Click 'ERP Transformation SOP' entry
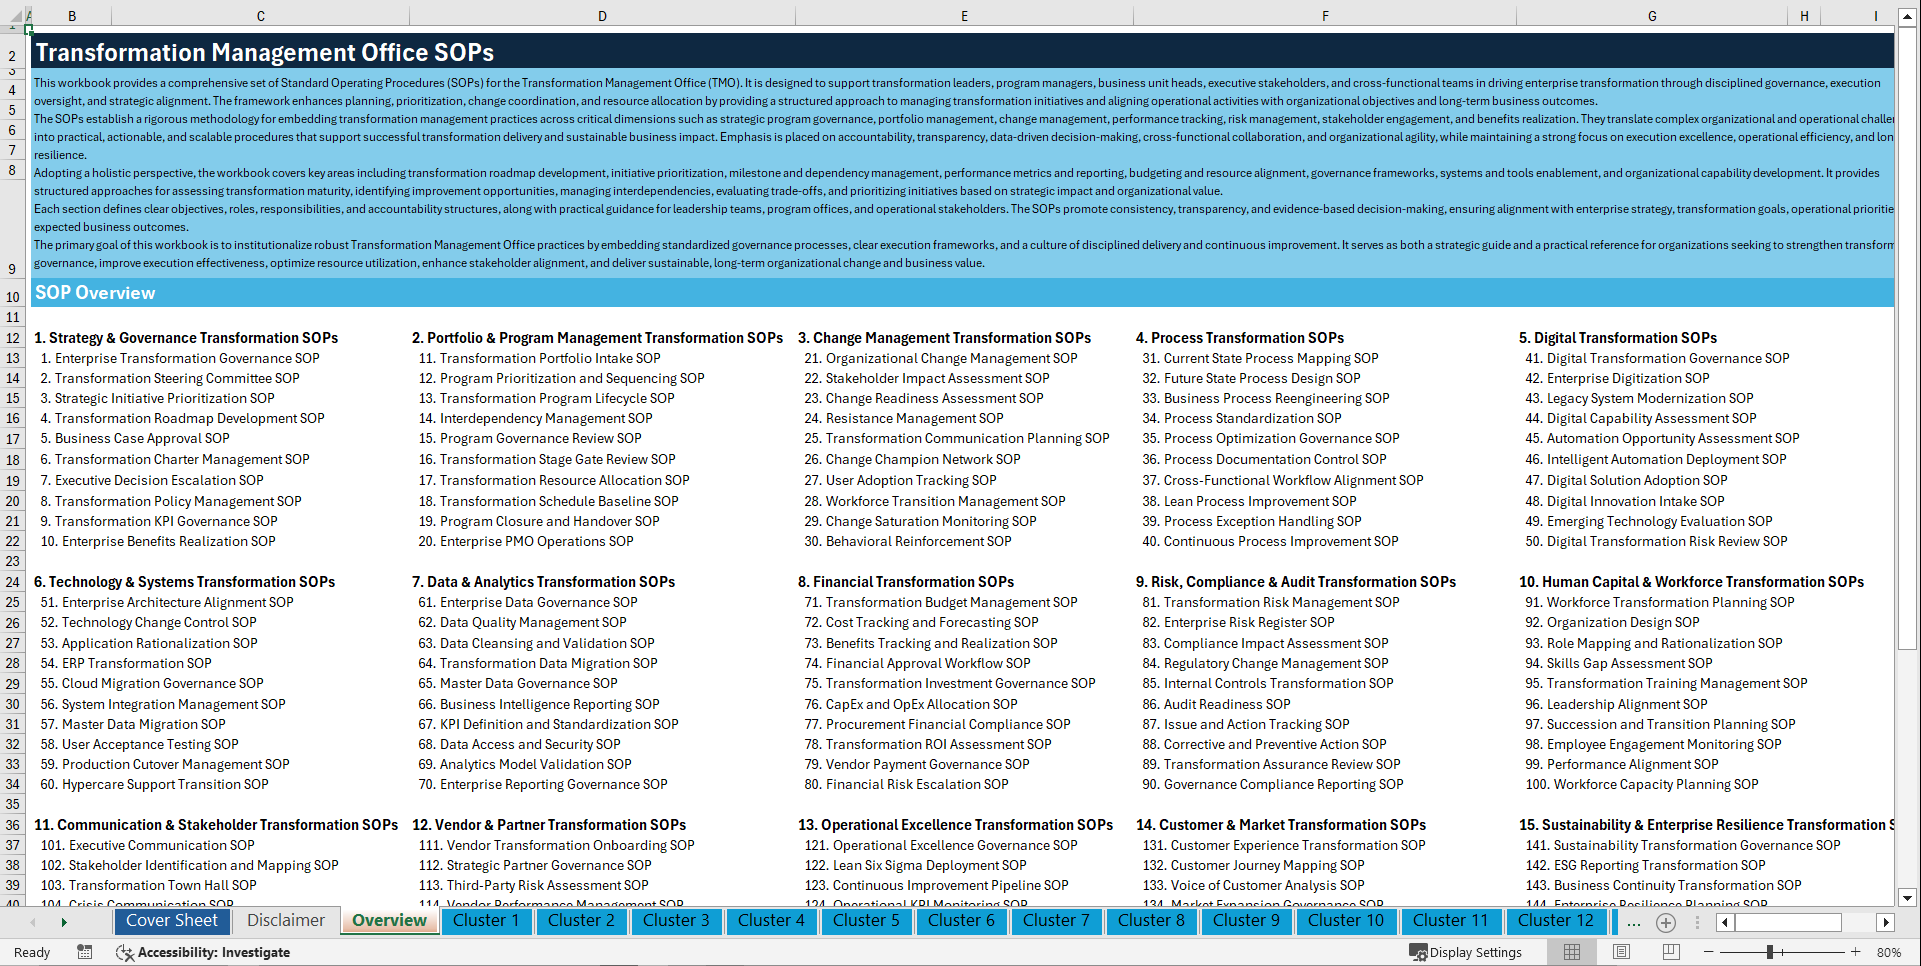1921x966 pixels. (x=137, y=663)
